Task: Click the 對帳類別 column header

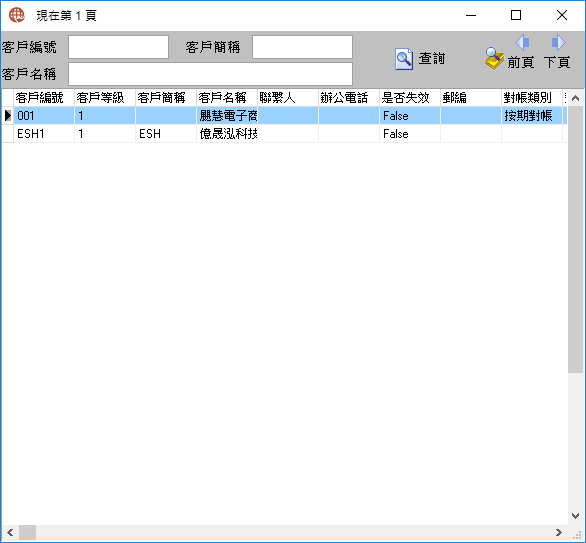Action: click(532, 98)
